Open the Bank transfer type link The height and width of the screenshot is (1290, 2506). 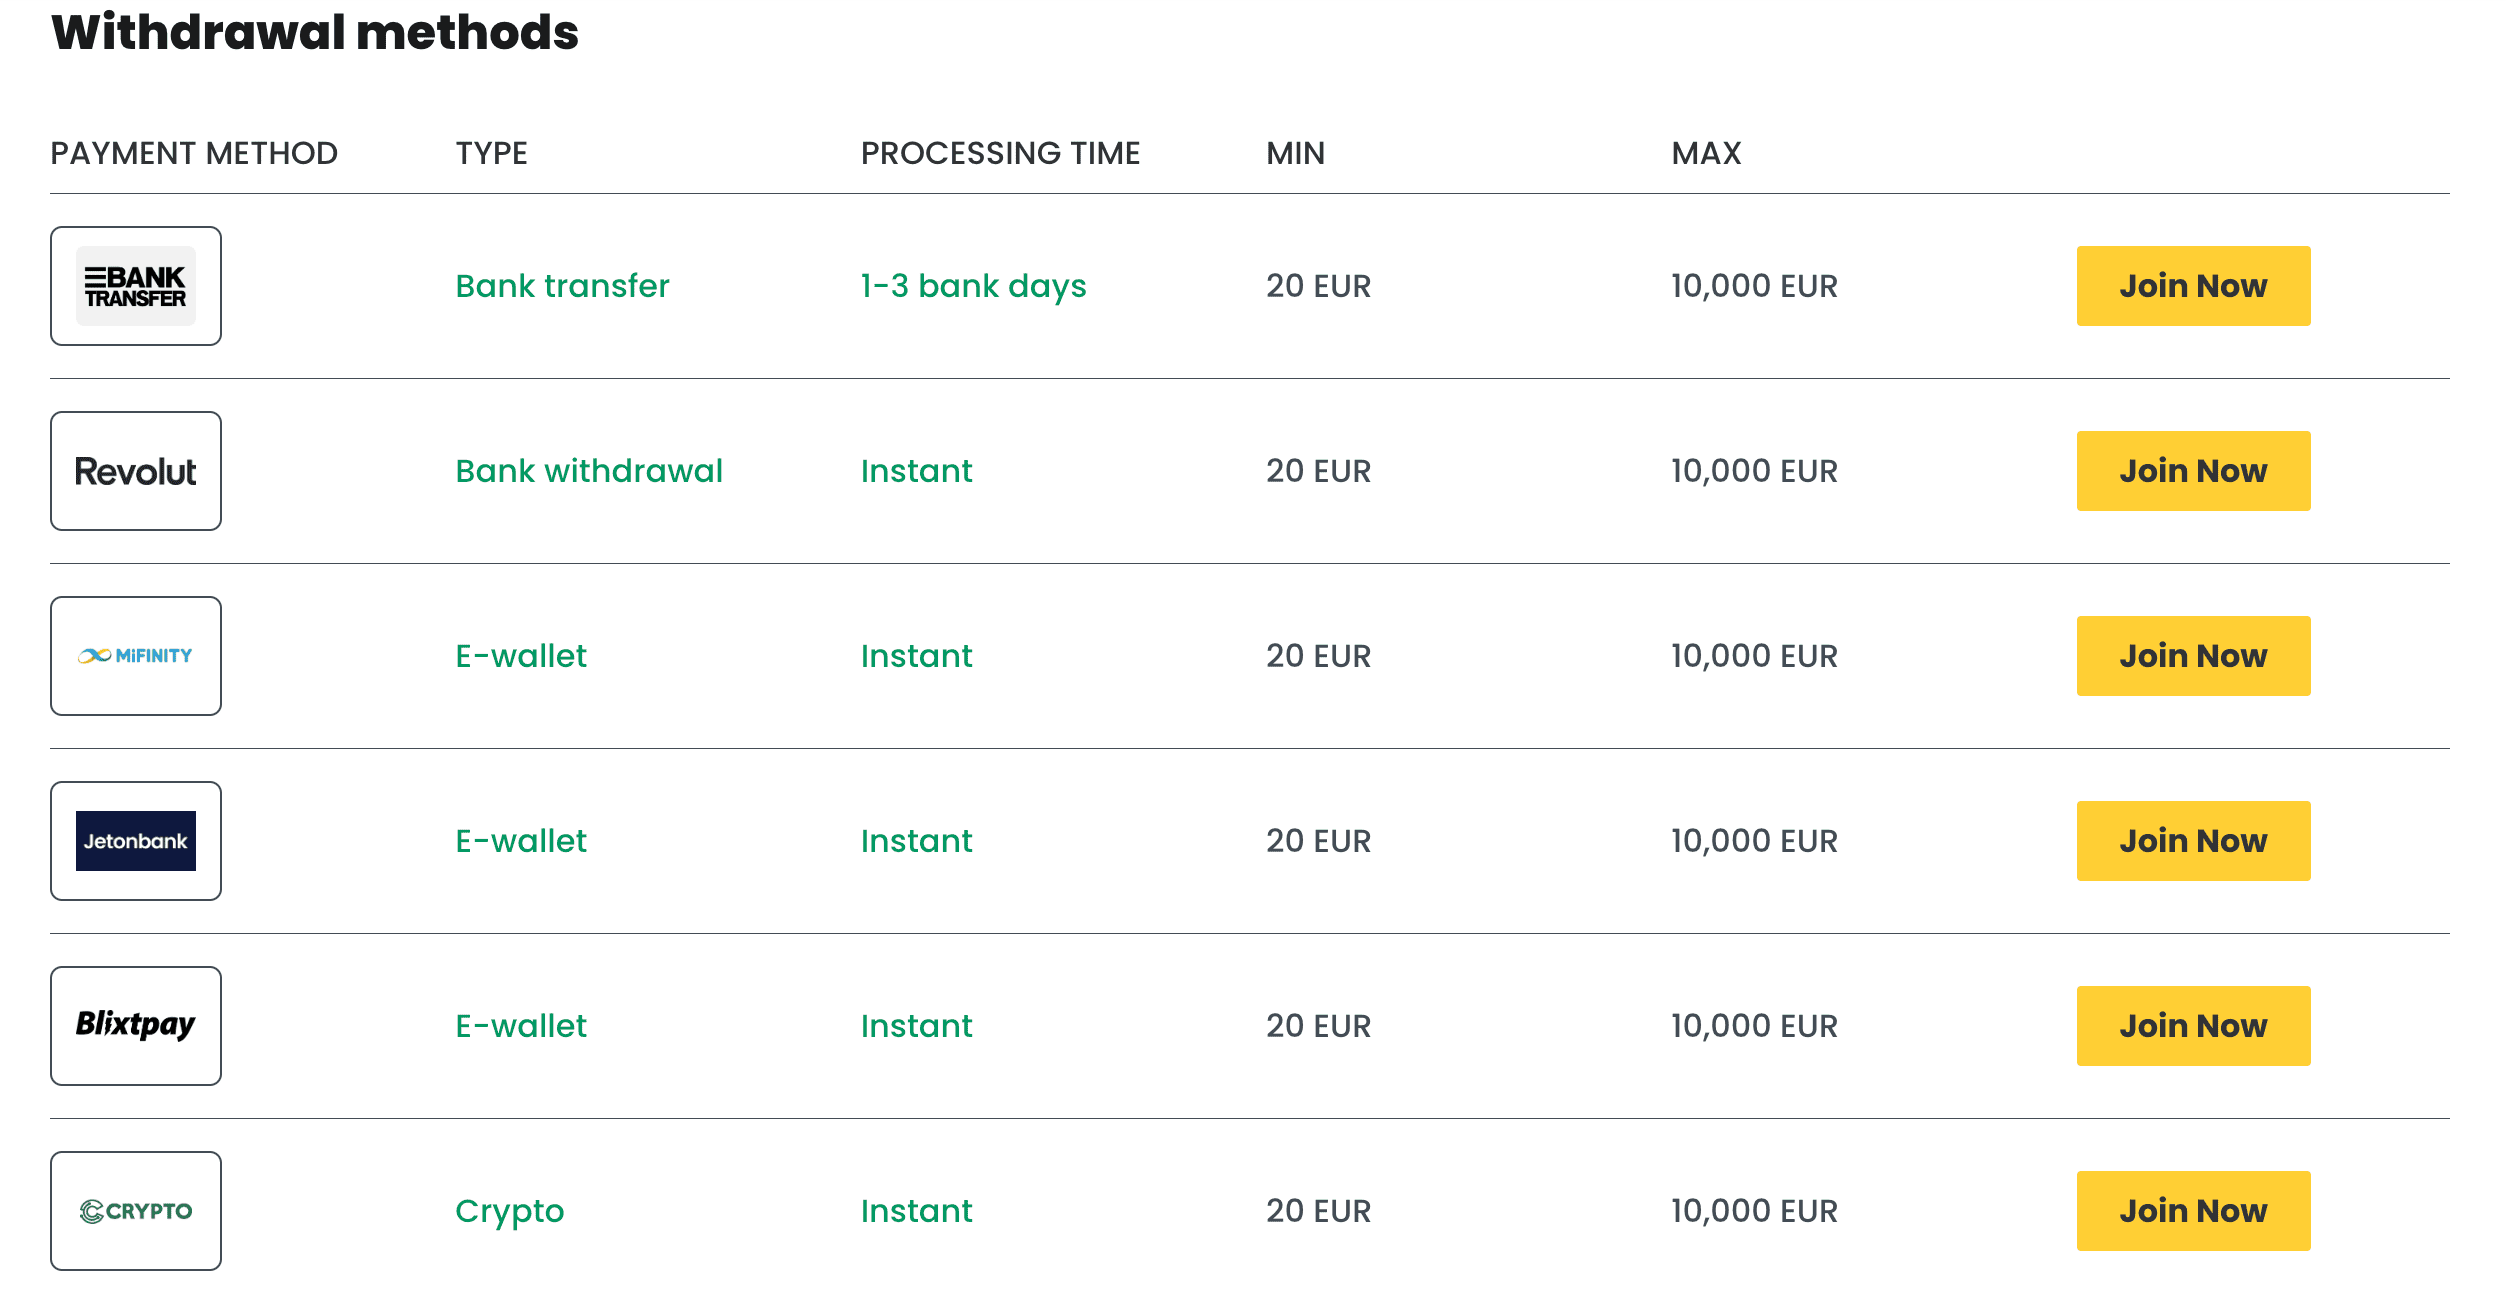[x=562, y=286]
